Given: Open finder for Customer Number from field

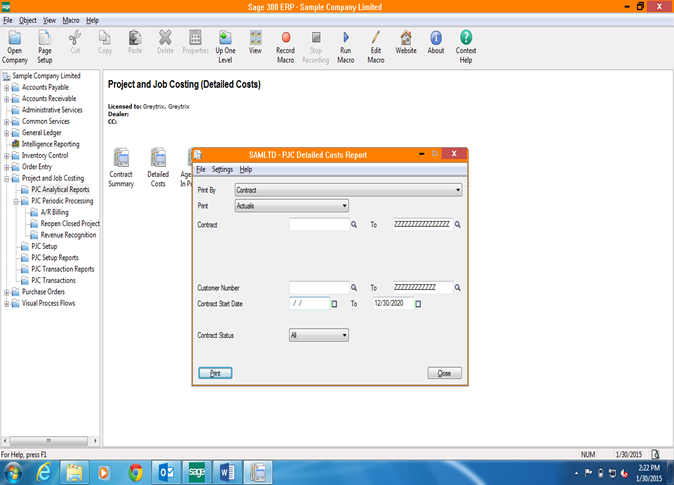Looking at the screenshot, I should pos(354,288).
